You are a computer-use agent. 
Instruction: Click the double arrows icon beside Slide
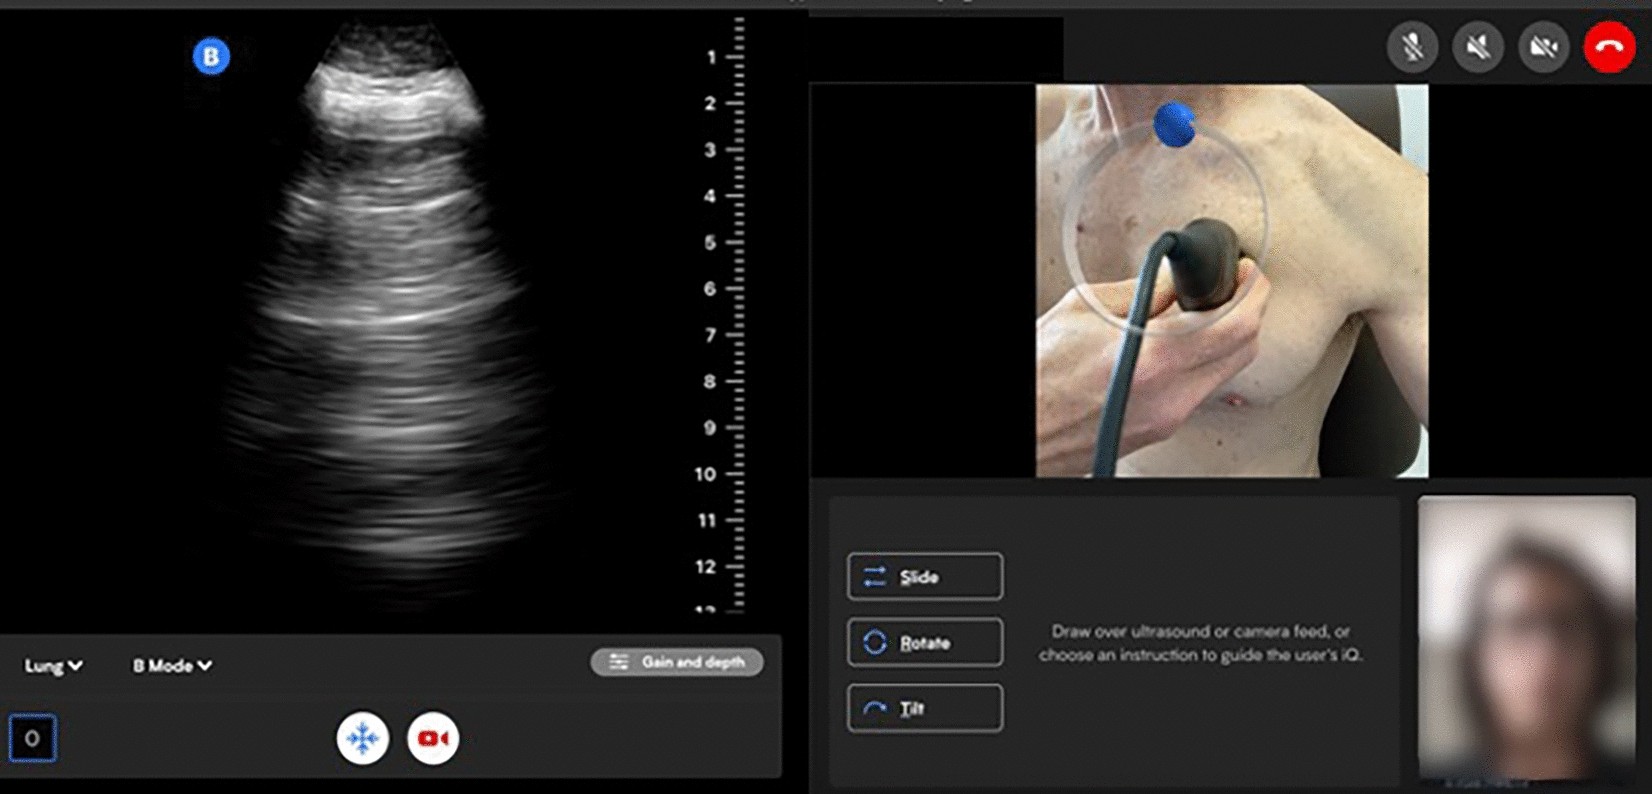pyautogui.click(x=875, y=576)
